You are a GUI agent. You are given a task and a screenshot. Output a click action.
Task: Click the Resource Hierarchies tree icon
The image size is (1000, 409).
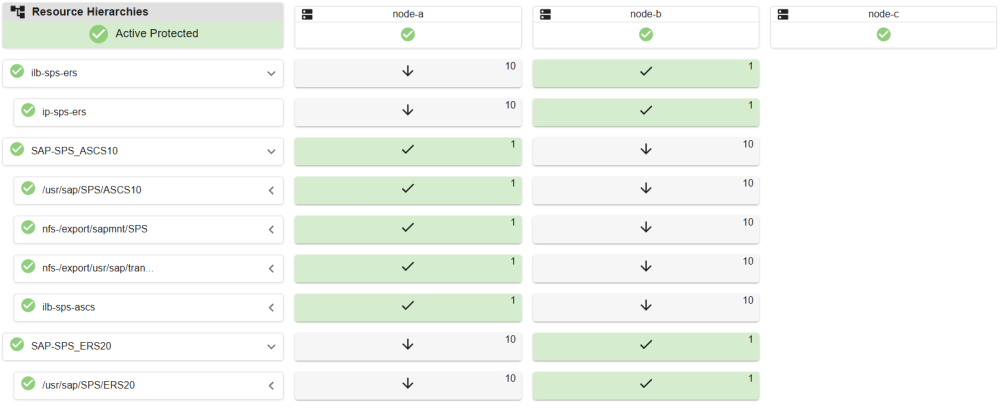18,12
